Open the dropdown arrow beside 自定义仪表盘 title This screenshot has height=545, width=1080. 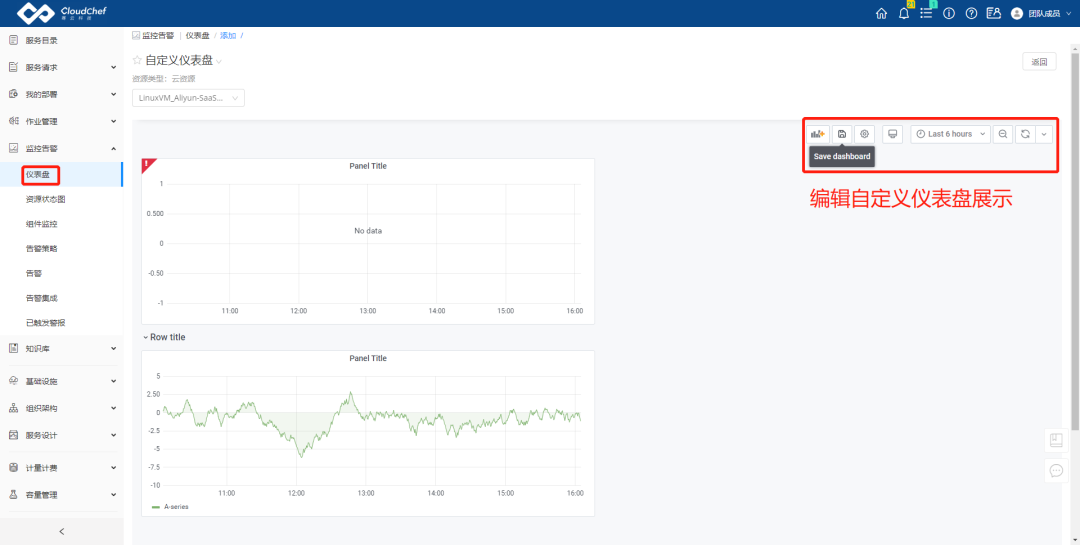click(219, 62)
